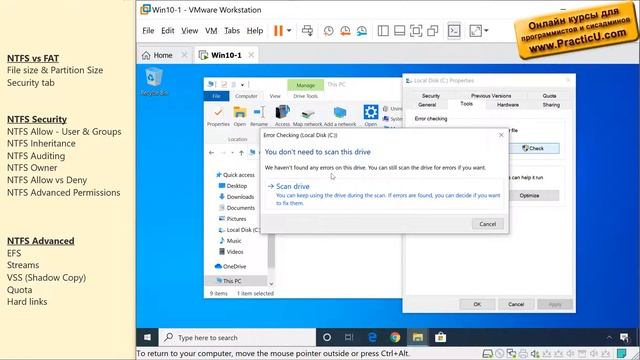Viewport: 640px width, 360px height.
Task: Open Microsoft Edge from guest taskbar
Action: (372, 338)
